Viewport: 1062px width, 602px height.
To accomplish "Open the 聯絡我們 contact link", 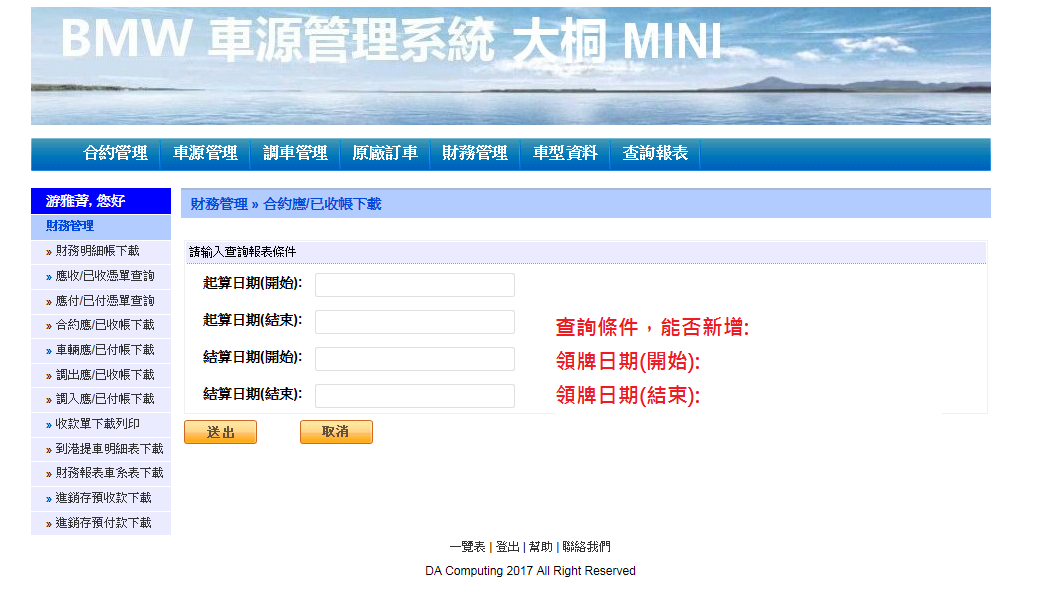I will coord(587,547).
